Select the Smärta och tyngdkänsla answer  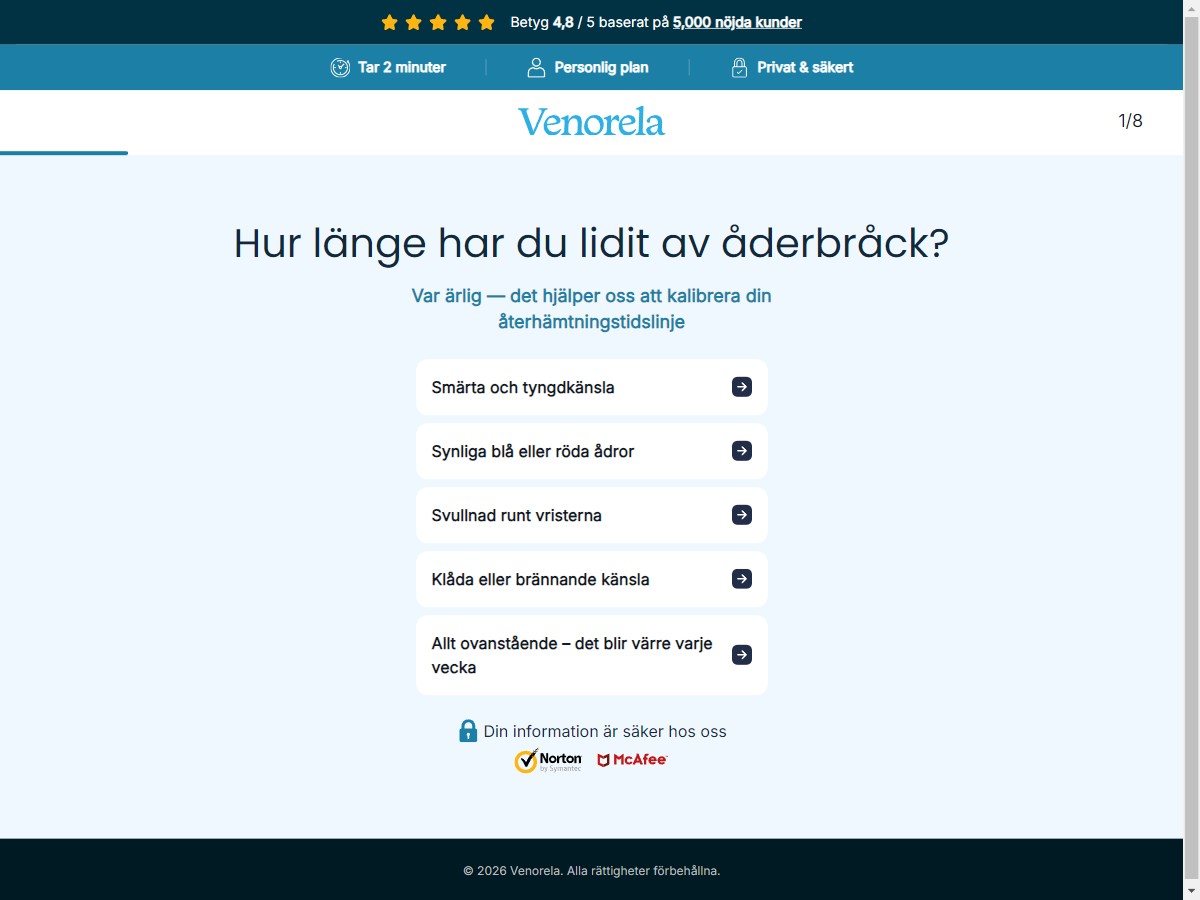(592, 387)
